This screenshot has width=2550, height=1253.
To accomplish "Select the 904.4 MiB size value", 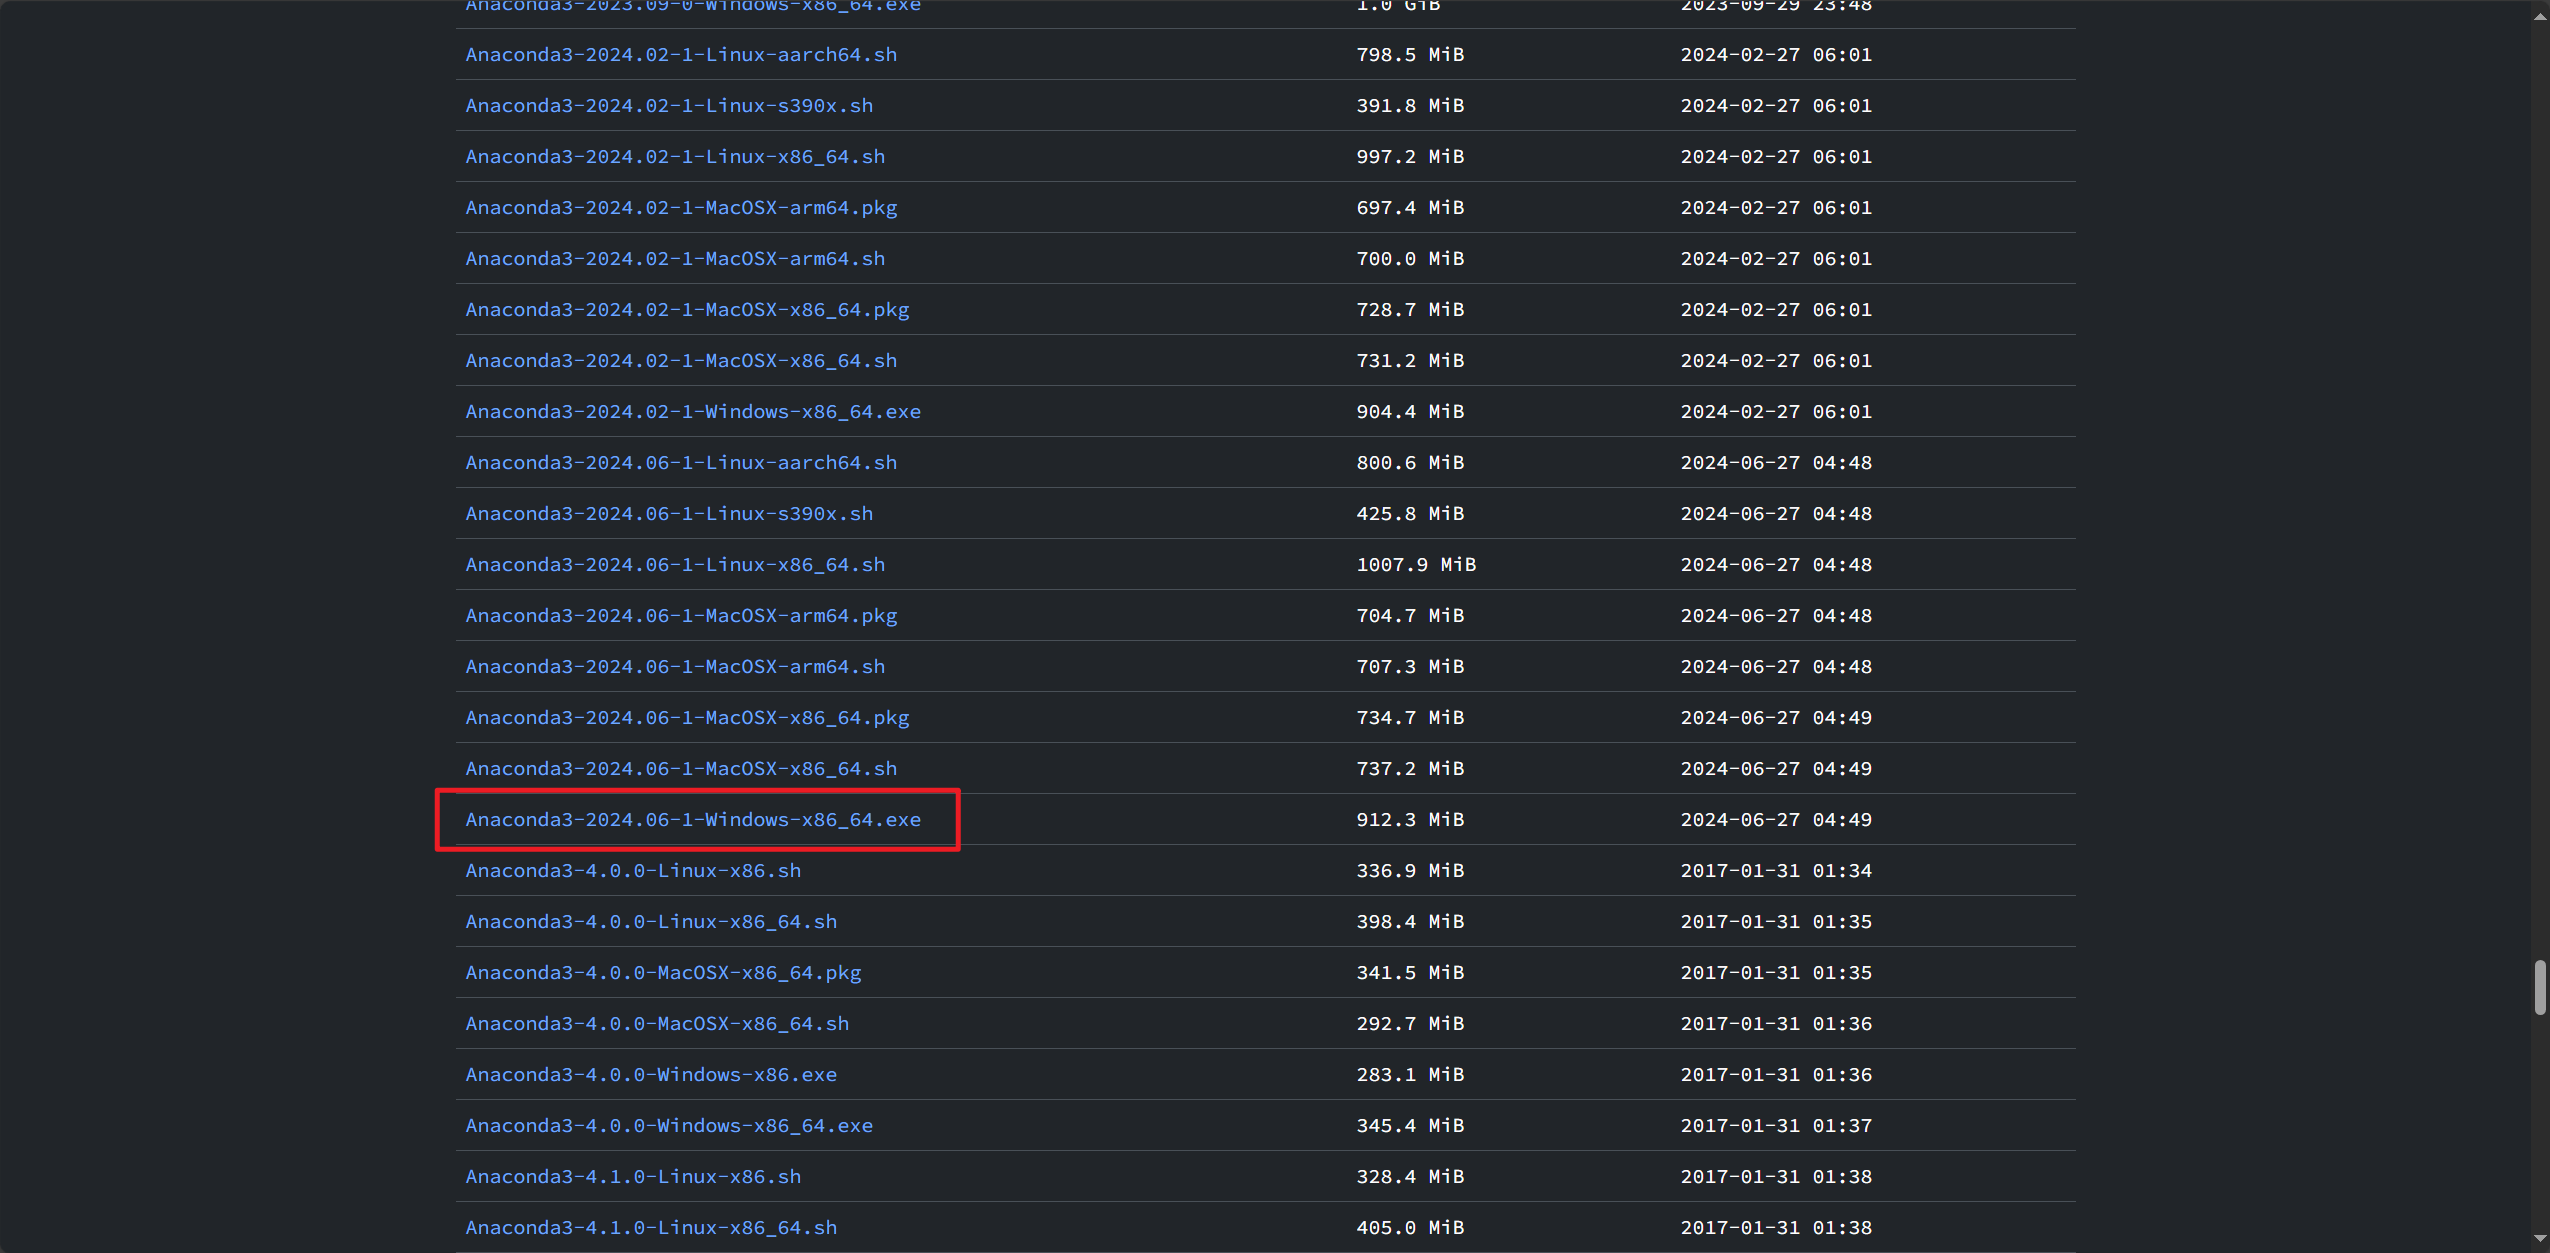I will pyautogui.click(x=1410, y=412).
